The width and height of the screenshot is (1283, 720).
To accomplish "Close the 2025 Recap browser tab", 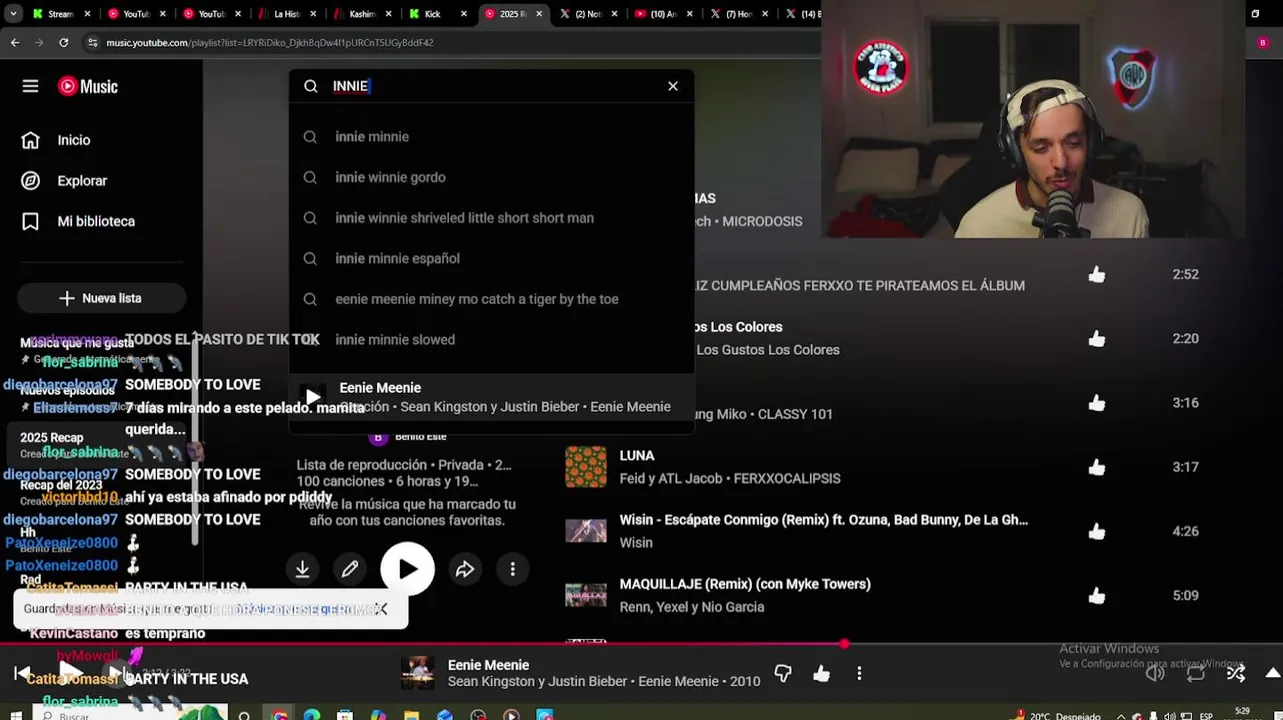I will (540, 14).
